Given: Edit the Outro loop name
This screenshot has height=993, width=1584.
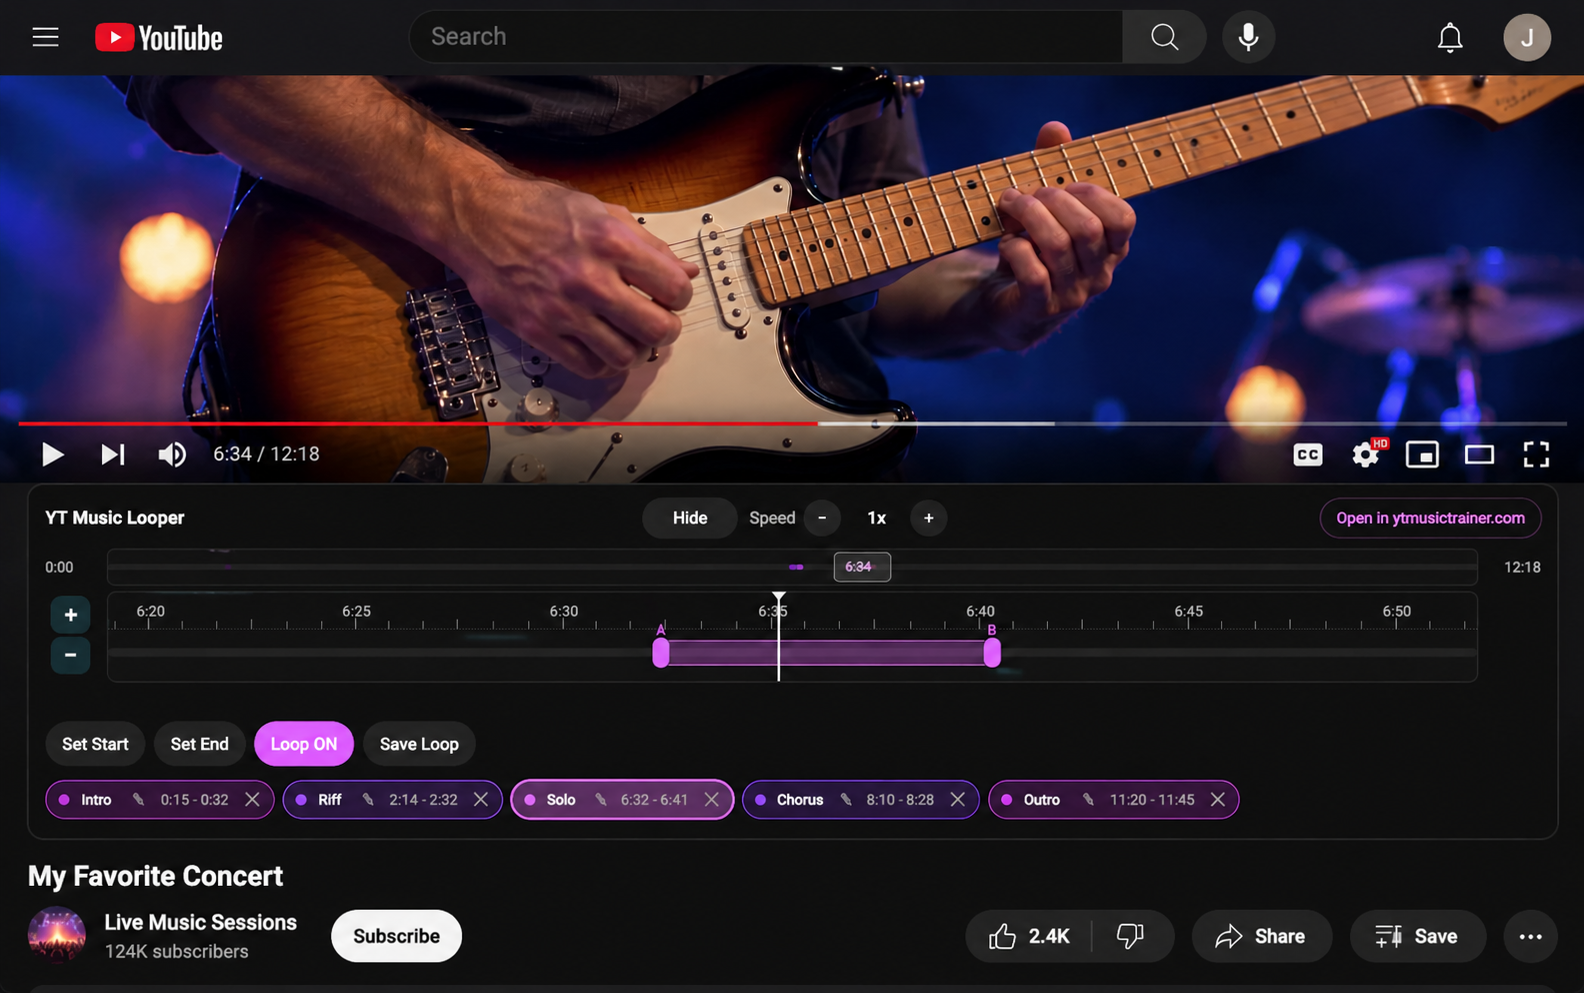Looking at the screenshot, I should (x=1089, y=800).
